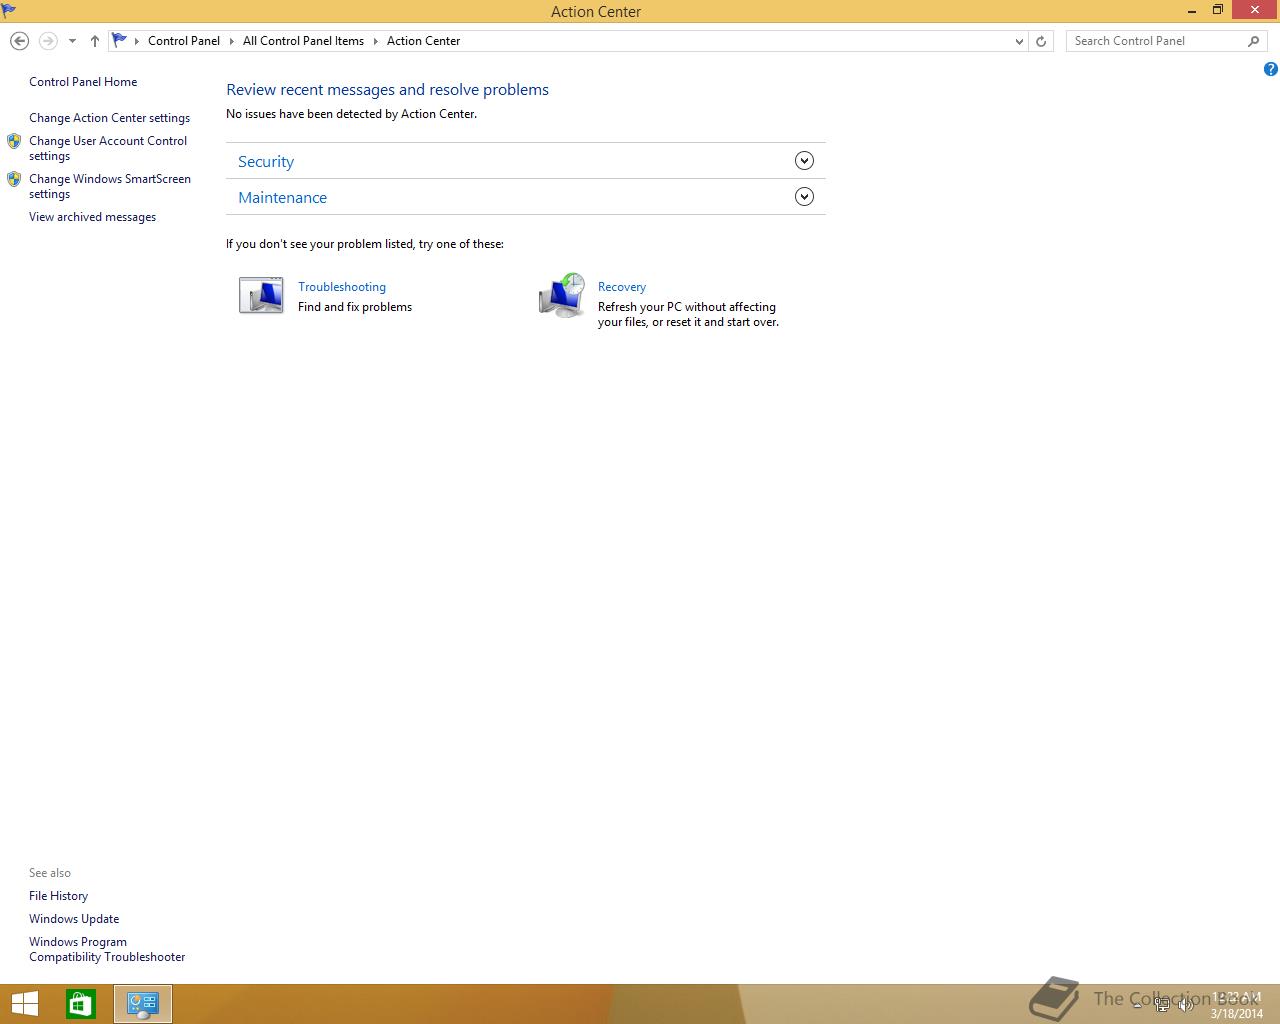This screenshot has height=1024, width=1280.
Task: Click the forward navigation arrow
Action: click(x=48, y=41)
